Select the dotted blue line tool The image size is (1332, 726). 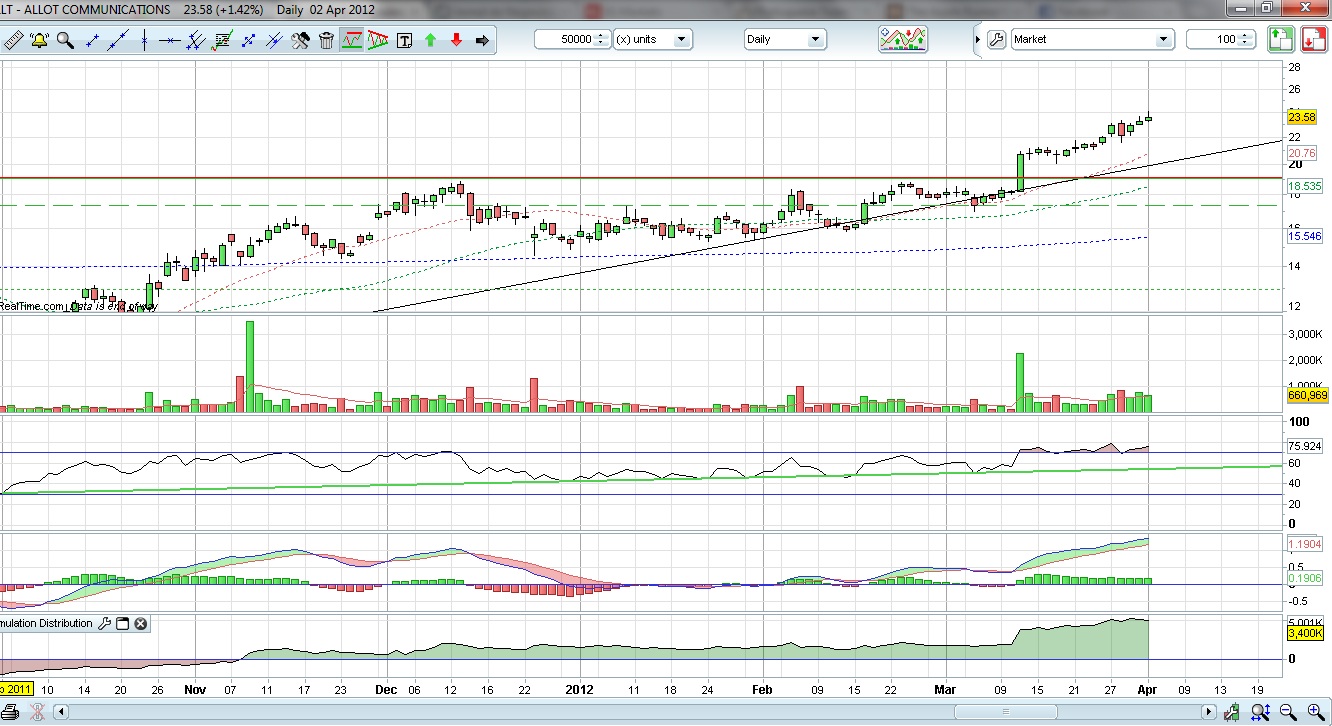[248, 40]
